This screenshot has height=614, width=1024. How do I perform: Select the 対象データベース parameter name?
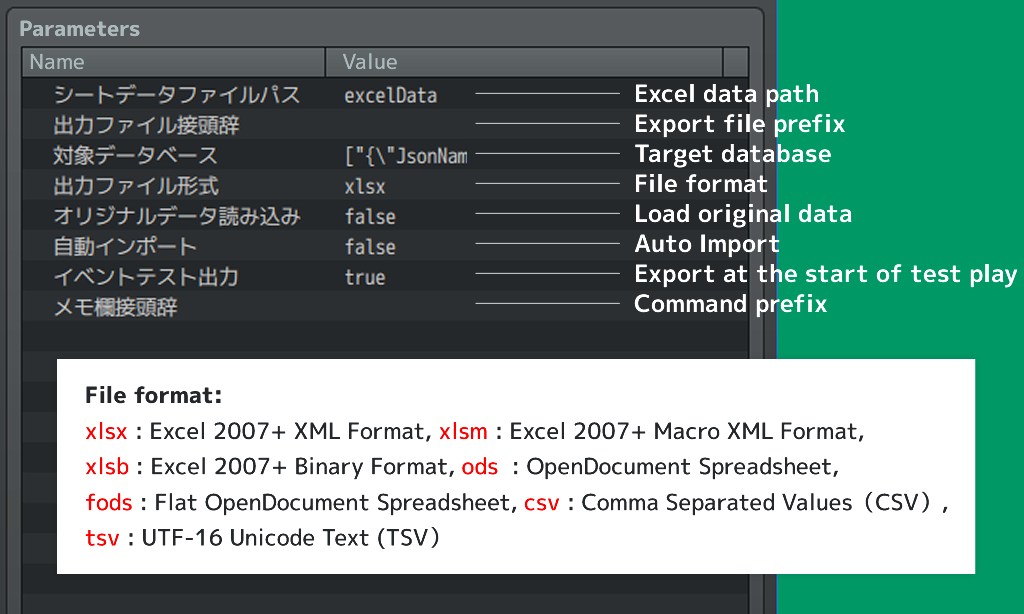coord(135,155)
